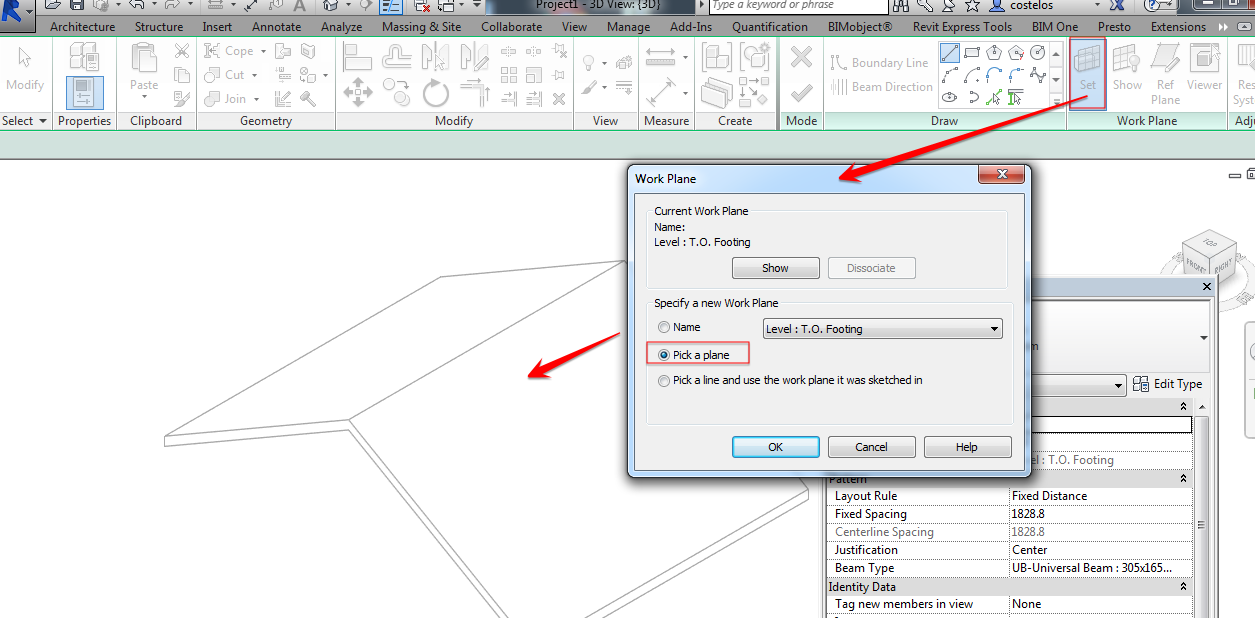Click the Rectangle tool in the Draw panel
The image size is (1255, 618).
click(972, 53)
